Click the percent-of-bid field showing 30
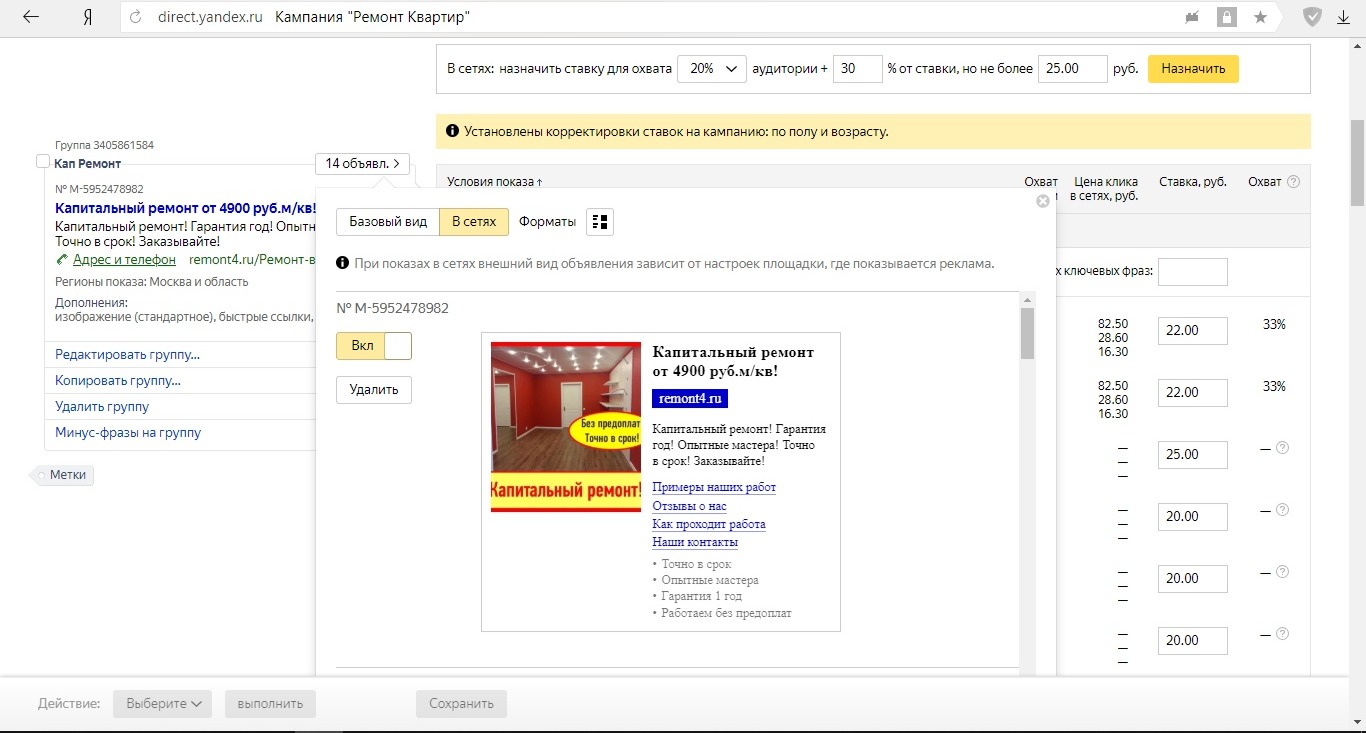 pos(858,69)
